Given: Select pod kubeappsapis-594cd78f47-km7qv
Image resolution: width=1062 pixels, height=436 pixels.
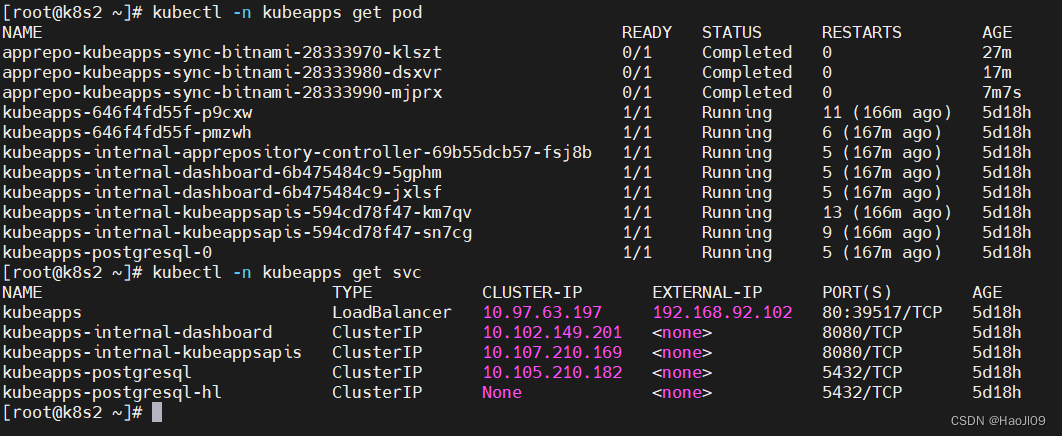Looking at the screenshot, I should pos(237,213).
